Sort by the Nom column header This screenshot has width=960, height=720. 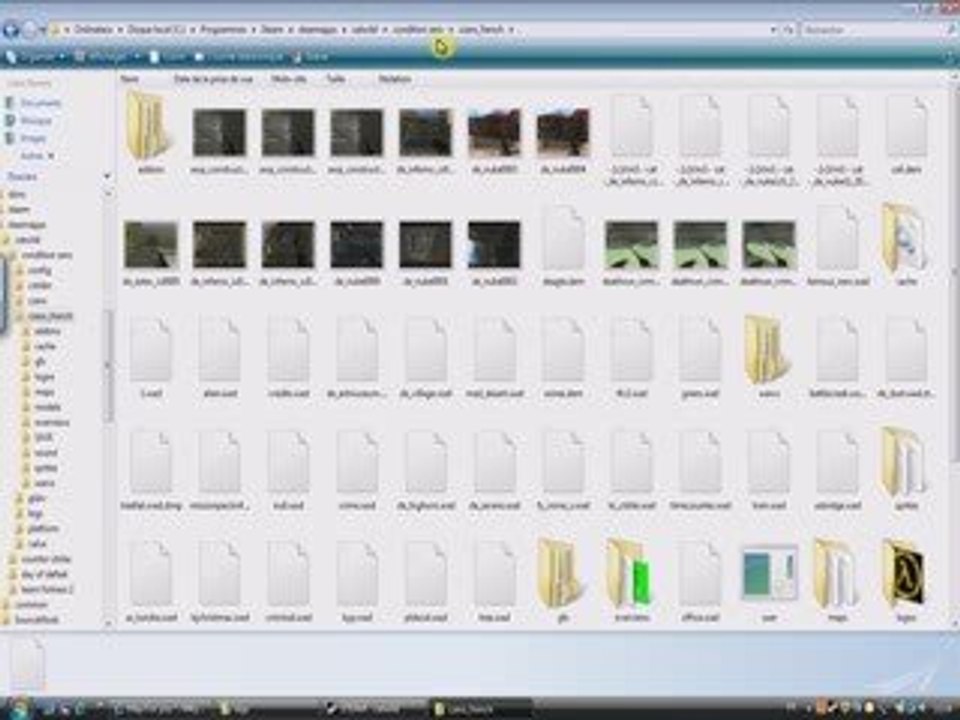tap(130, 79)
